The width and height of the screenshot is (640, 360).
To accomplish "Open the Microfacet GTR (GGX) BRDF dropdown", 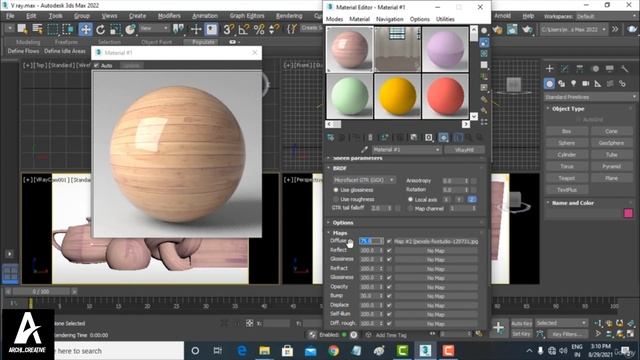I will tap(364, 180).
